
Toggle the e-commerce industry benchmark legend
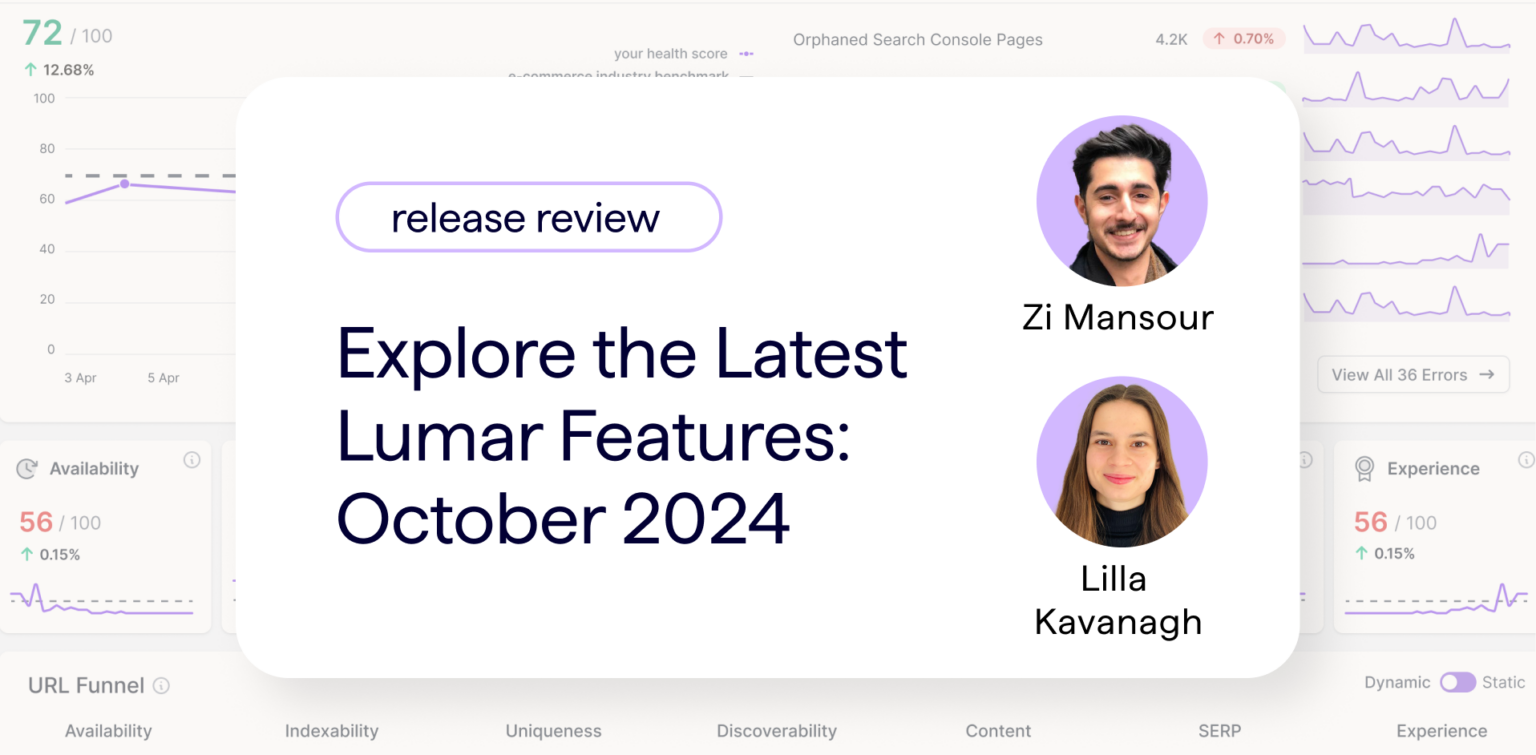tap(618, 76)
